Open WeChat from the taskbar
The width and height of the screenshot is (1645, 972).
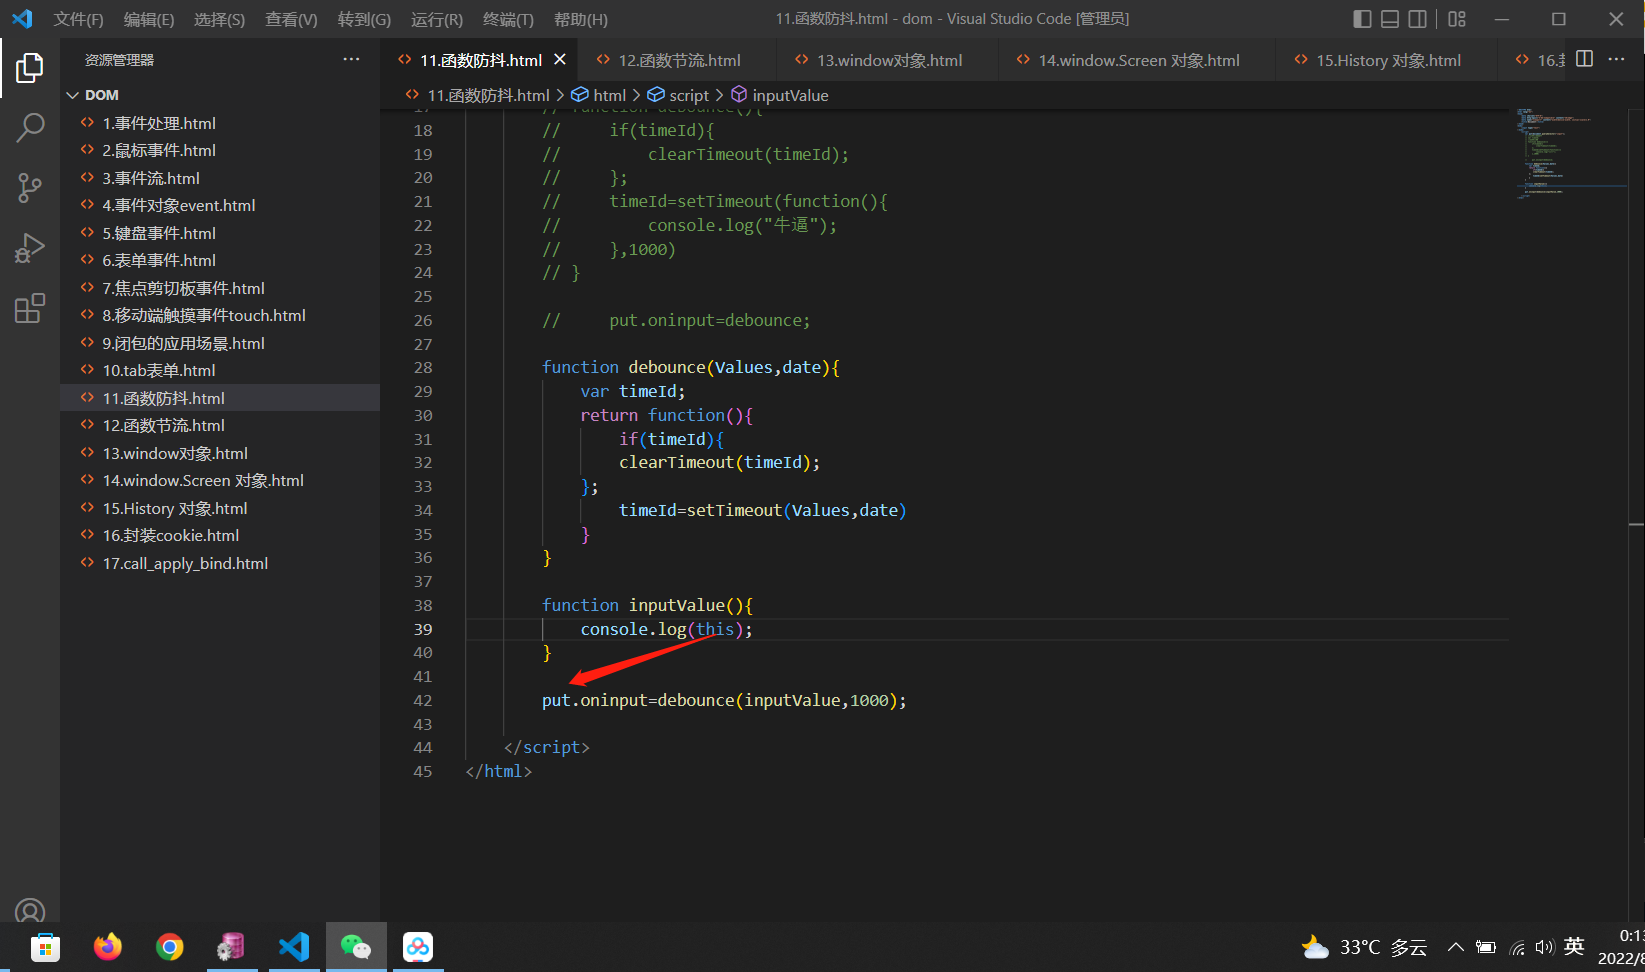pos(356,947)
